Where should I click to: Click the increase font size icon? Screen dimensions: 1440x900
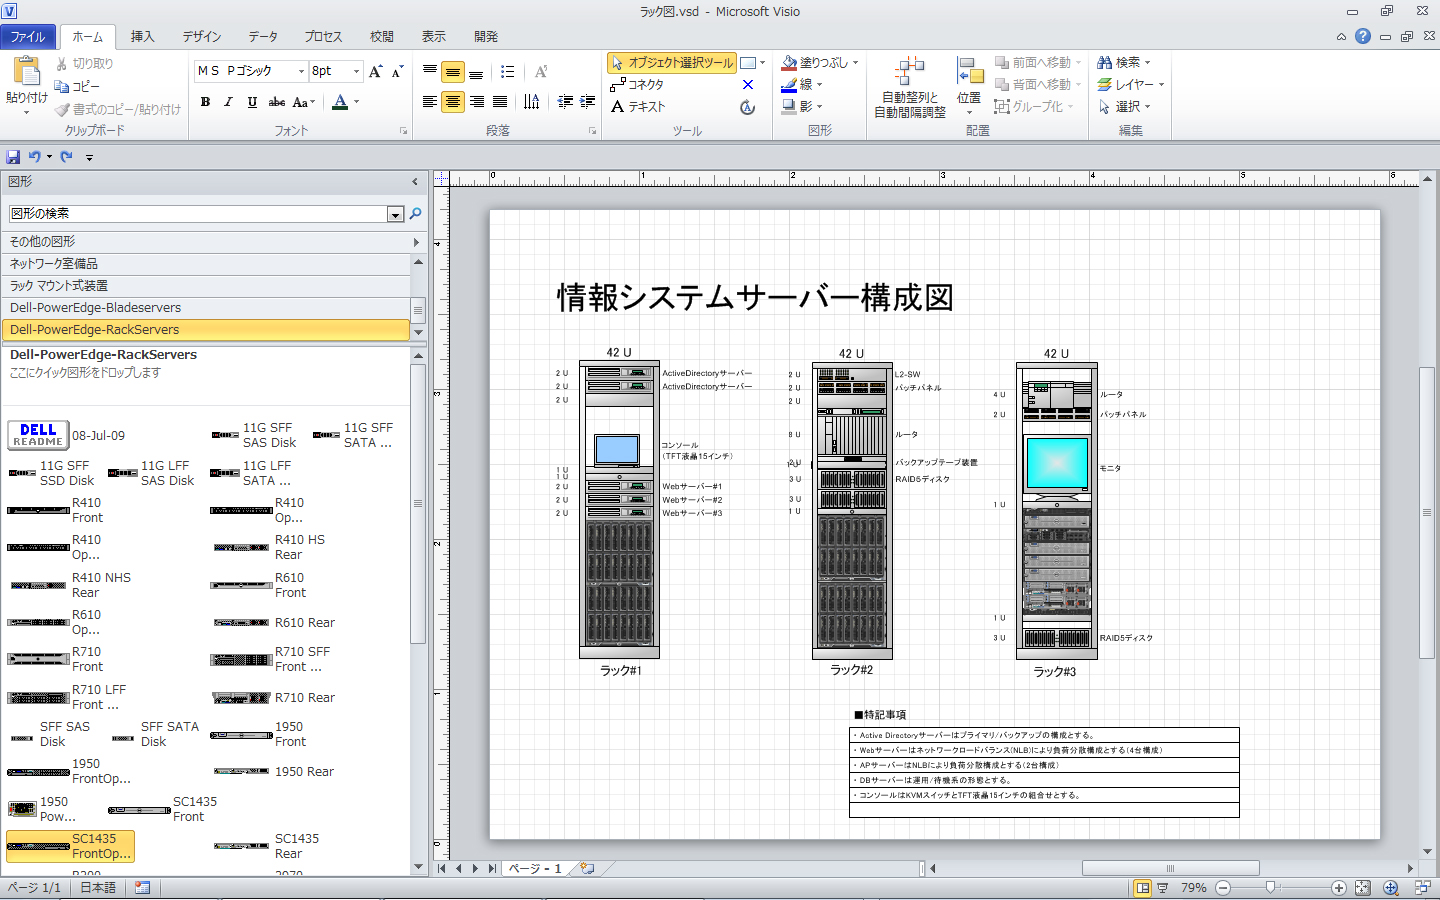[x=376, y=71]
